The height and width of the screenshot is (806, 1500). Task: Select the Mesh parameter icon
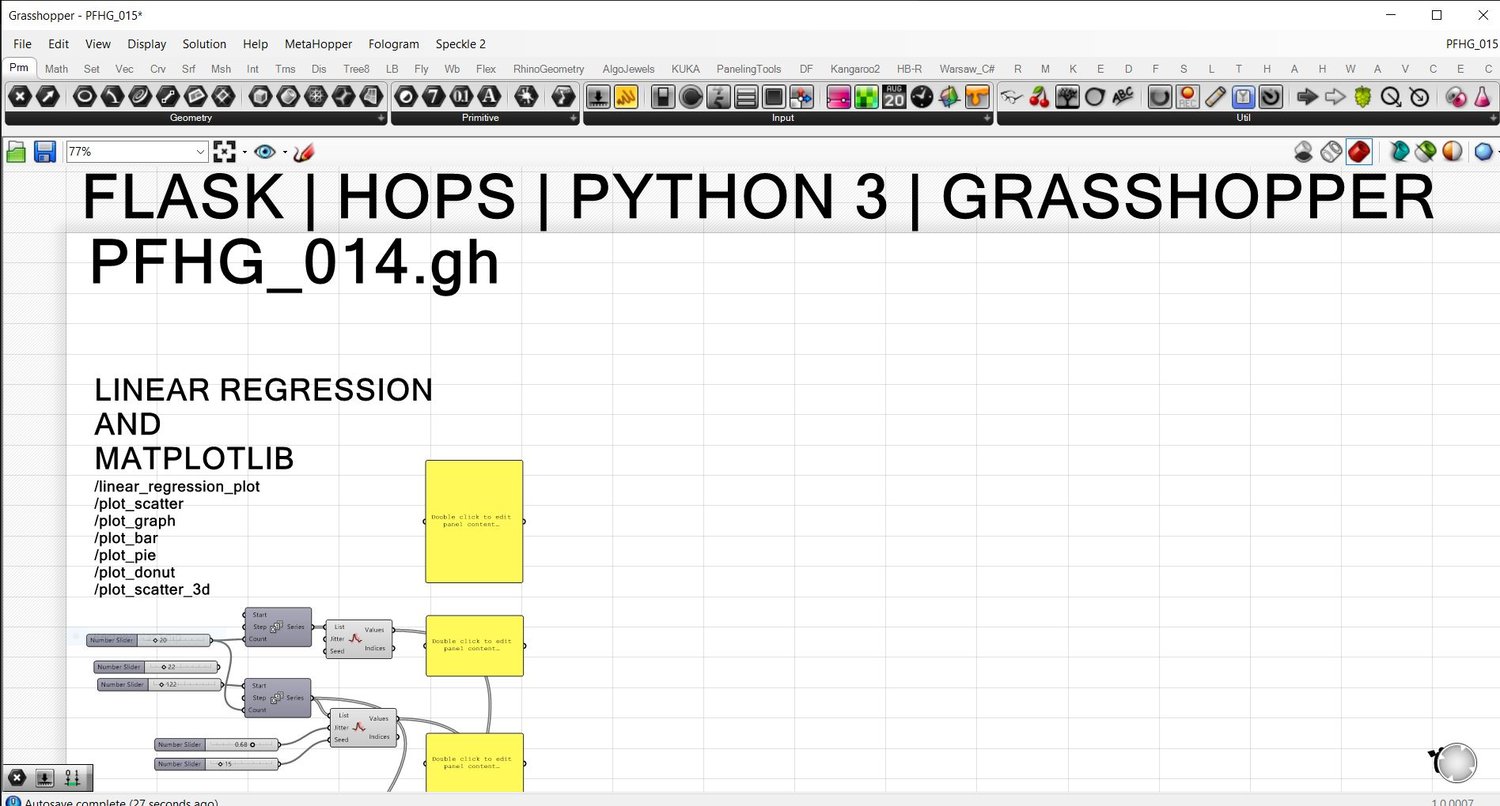click(x=316, y=97)
